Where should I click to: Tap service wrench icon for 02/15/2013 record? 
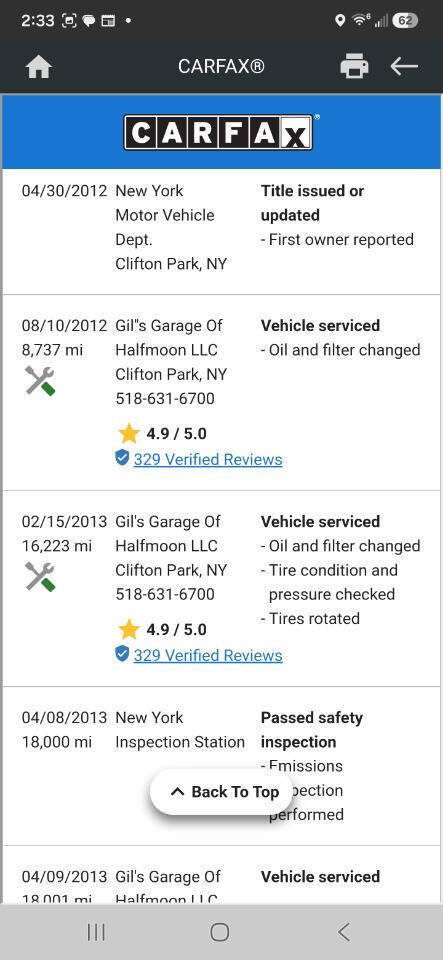point(40,577)
